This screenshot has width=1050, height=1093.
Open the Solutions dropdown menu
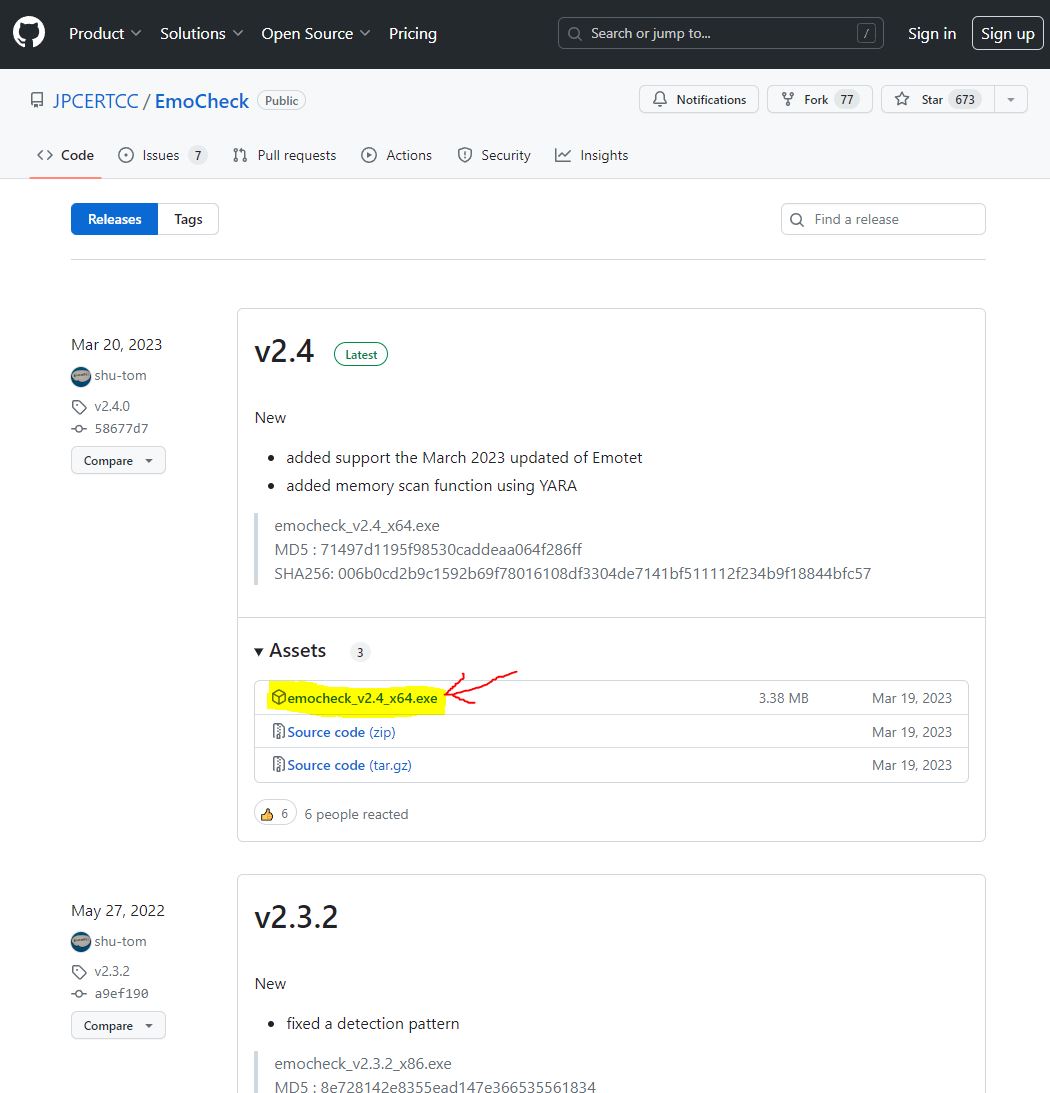(x=201, y=33)
